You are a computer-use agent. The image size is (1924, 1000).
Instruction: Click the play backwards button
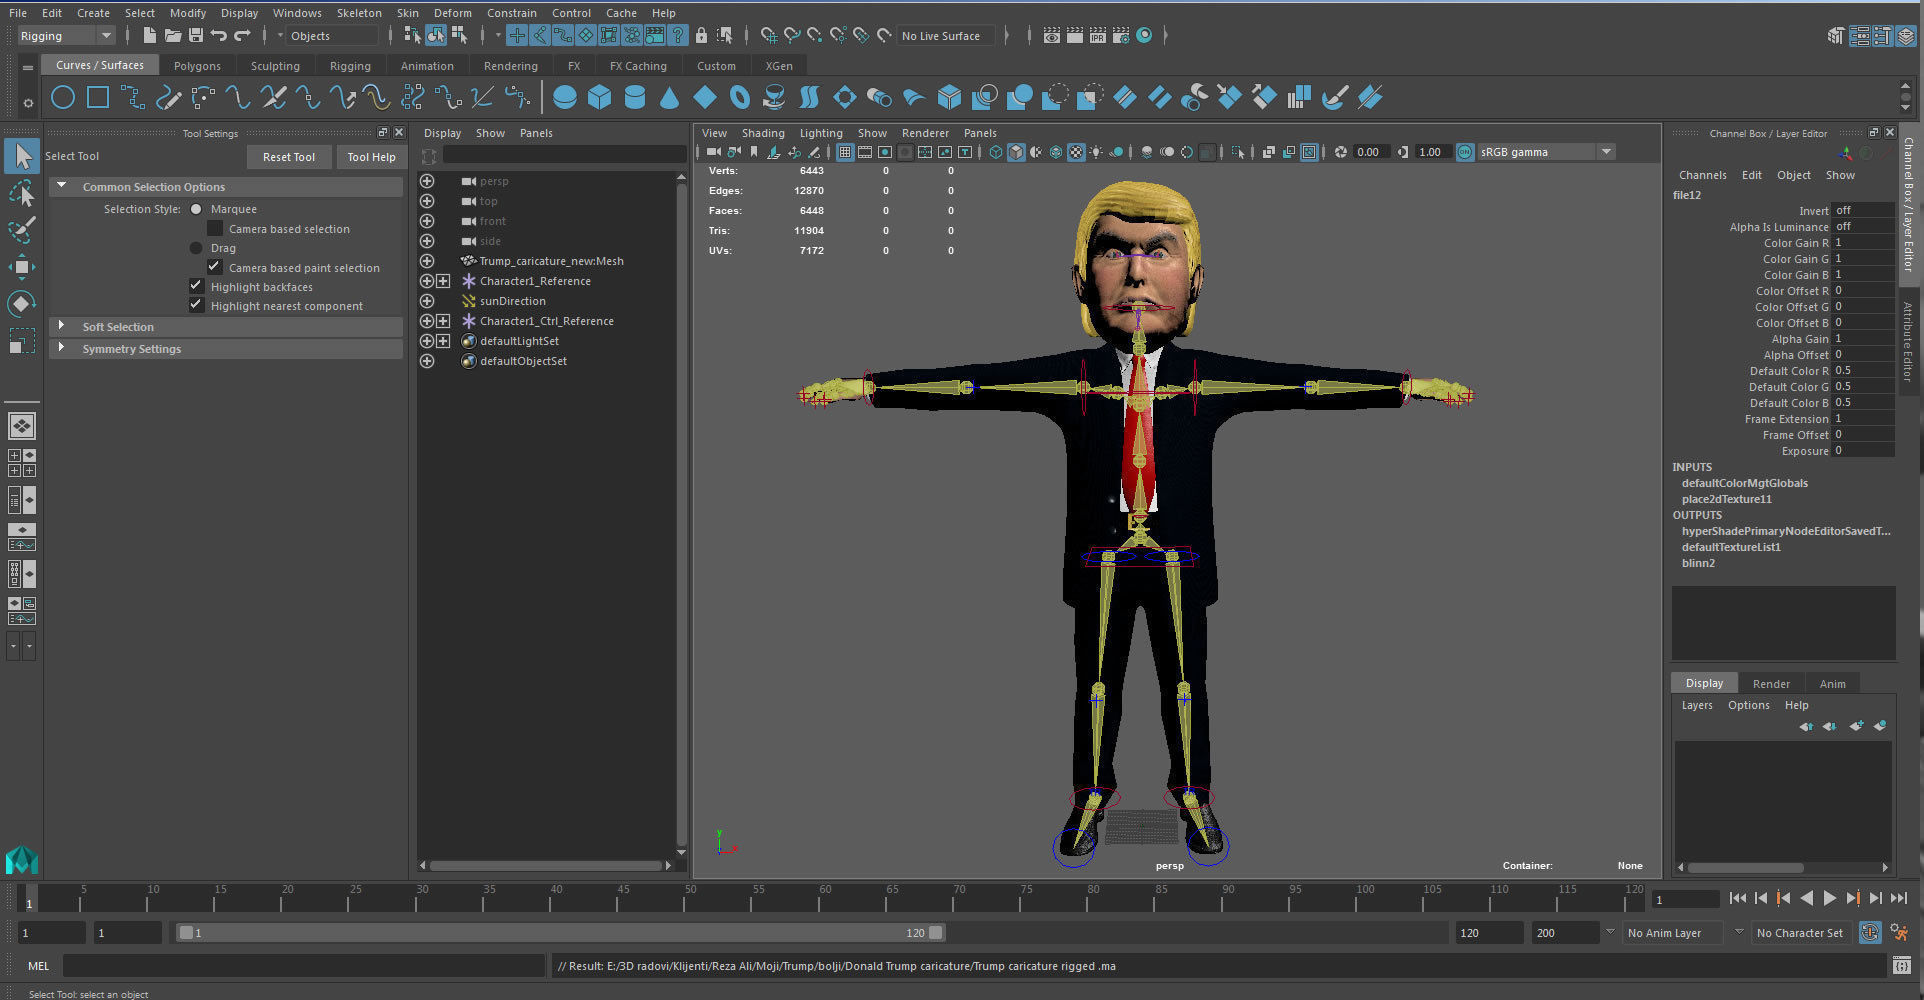tap(1806, 898)
